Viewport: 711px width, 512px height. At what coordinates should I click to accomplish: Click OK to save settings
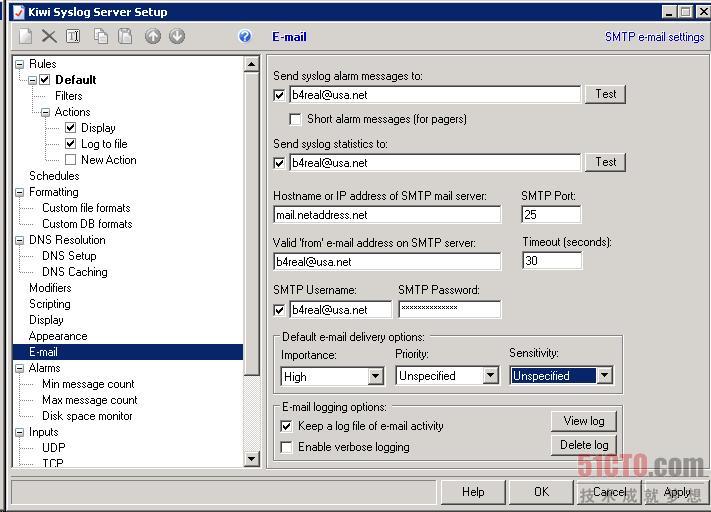pyautogui.click(x=541, y=492)
